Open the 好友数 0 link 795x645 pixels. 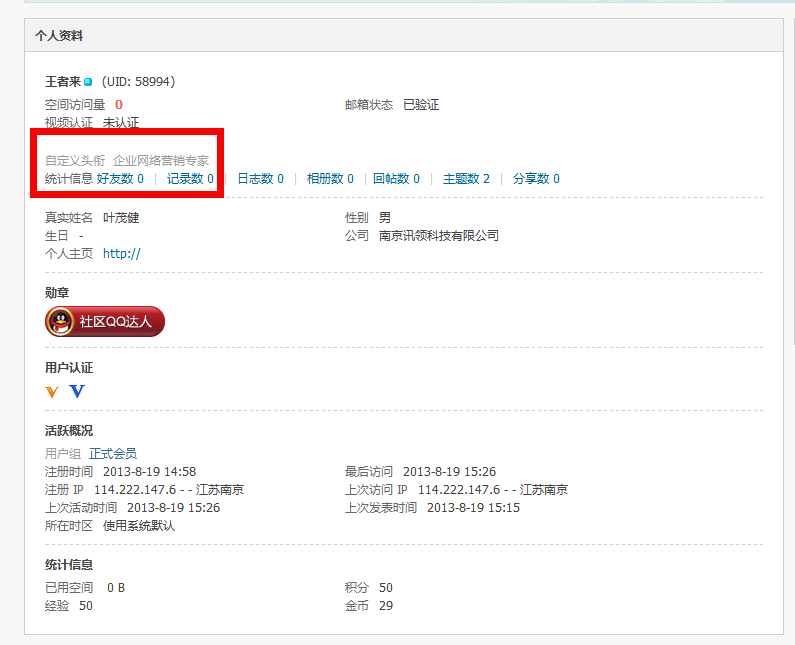[x=120, y=178]
